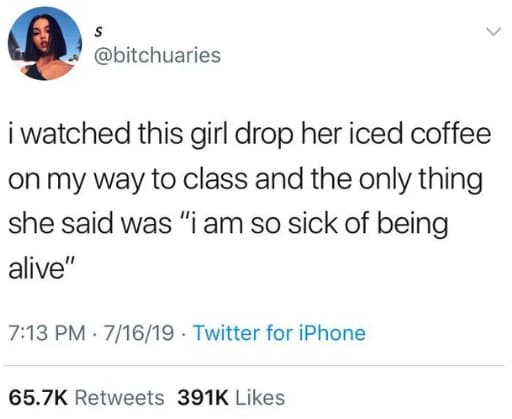
Task: Click the word "Retweets" label
Action: 120,398
